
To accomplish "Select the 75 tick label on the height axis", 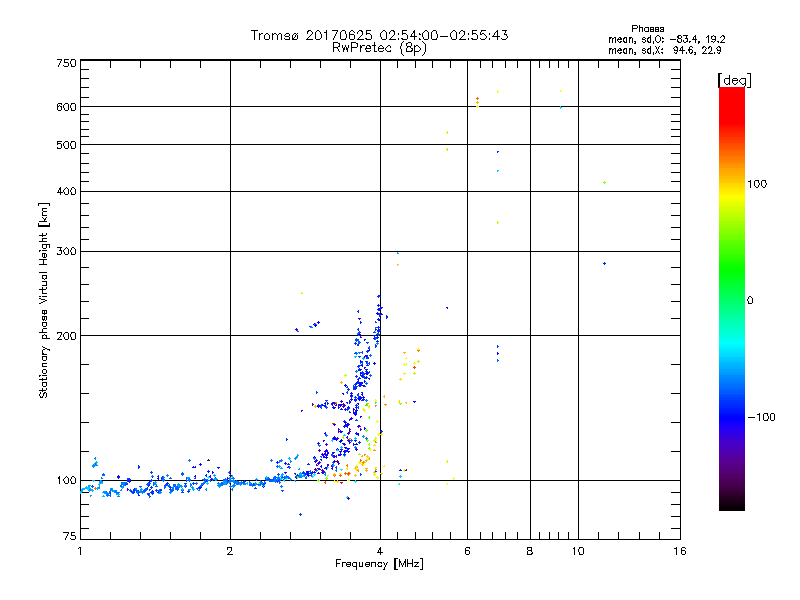I will (x=70, y=539).
